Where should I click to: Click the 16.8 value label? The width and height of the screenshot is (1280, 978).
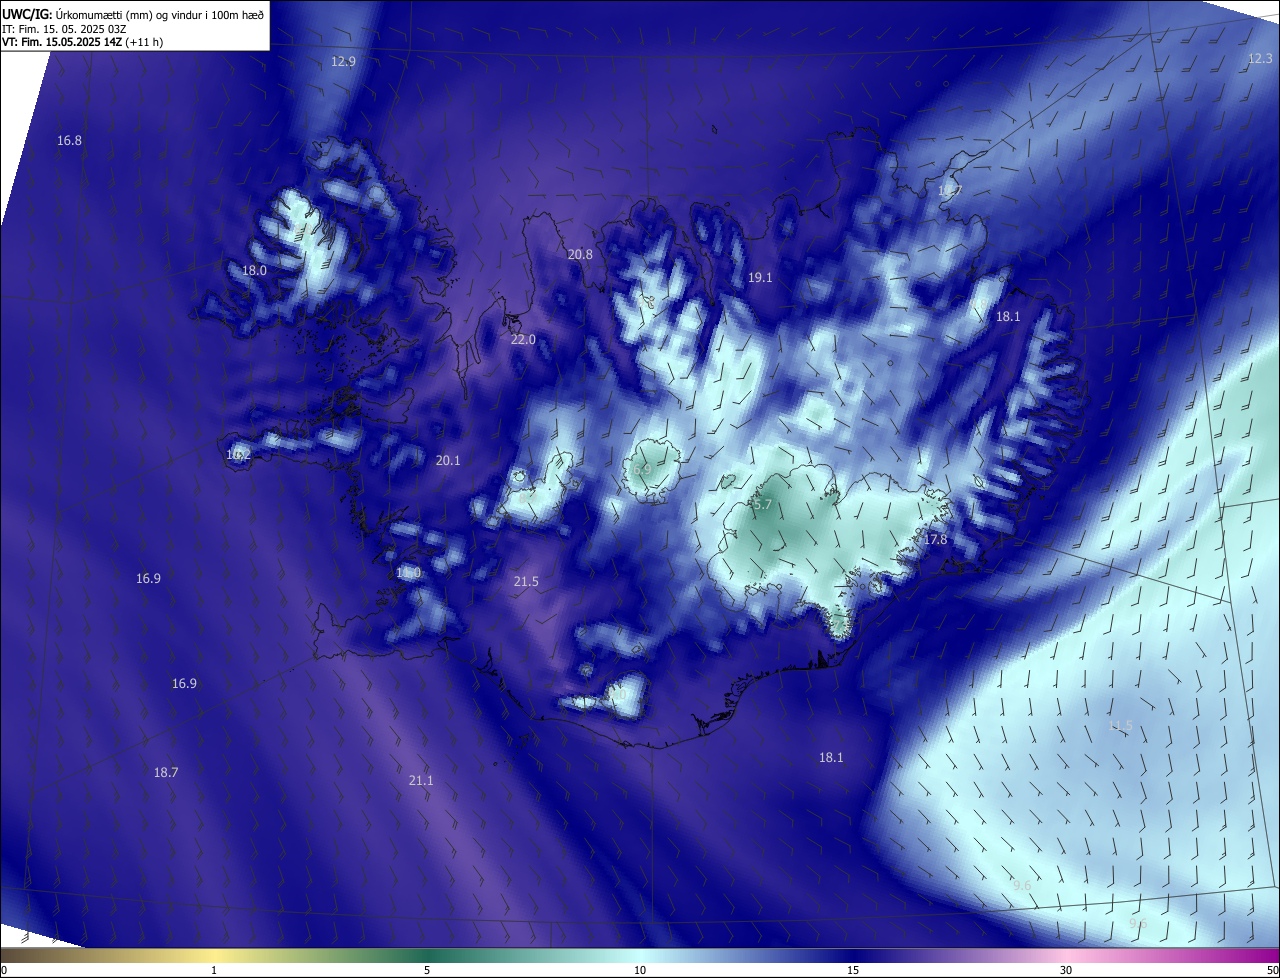(x=69, y=140)
